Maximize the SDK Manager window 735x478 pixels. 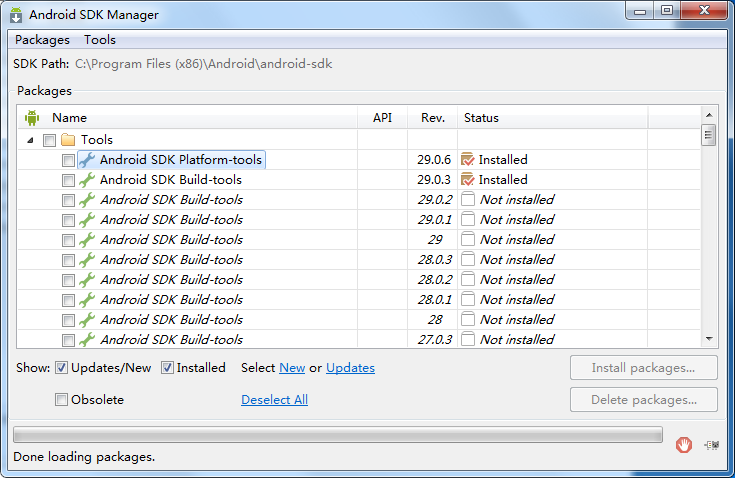pos(667,10)
